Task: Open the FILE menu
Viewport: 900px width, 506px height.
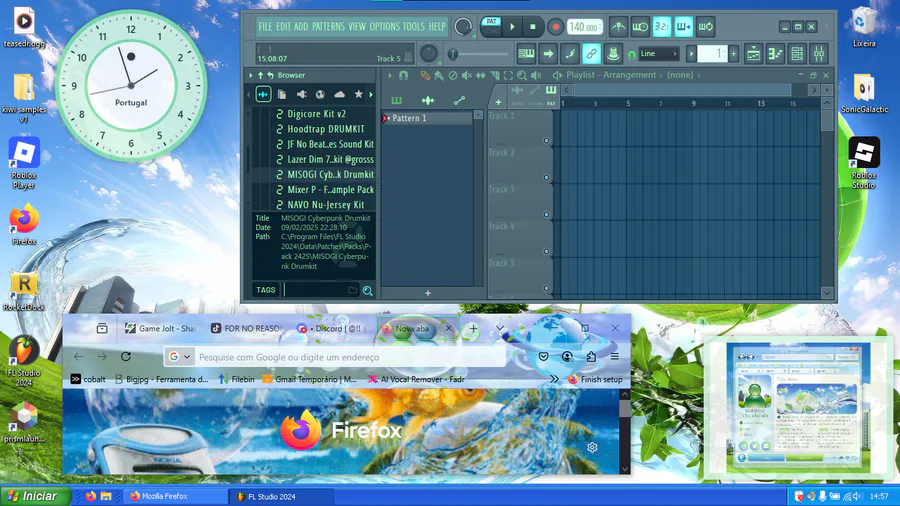Action: click(x=265, y=26)
